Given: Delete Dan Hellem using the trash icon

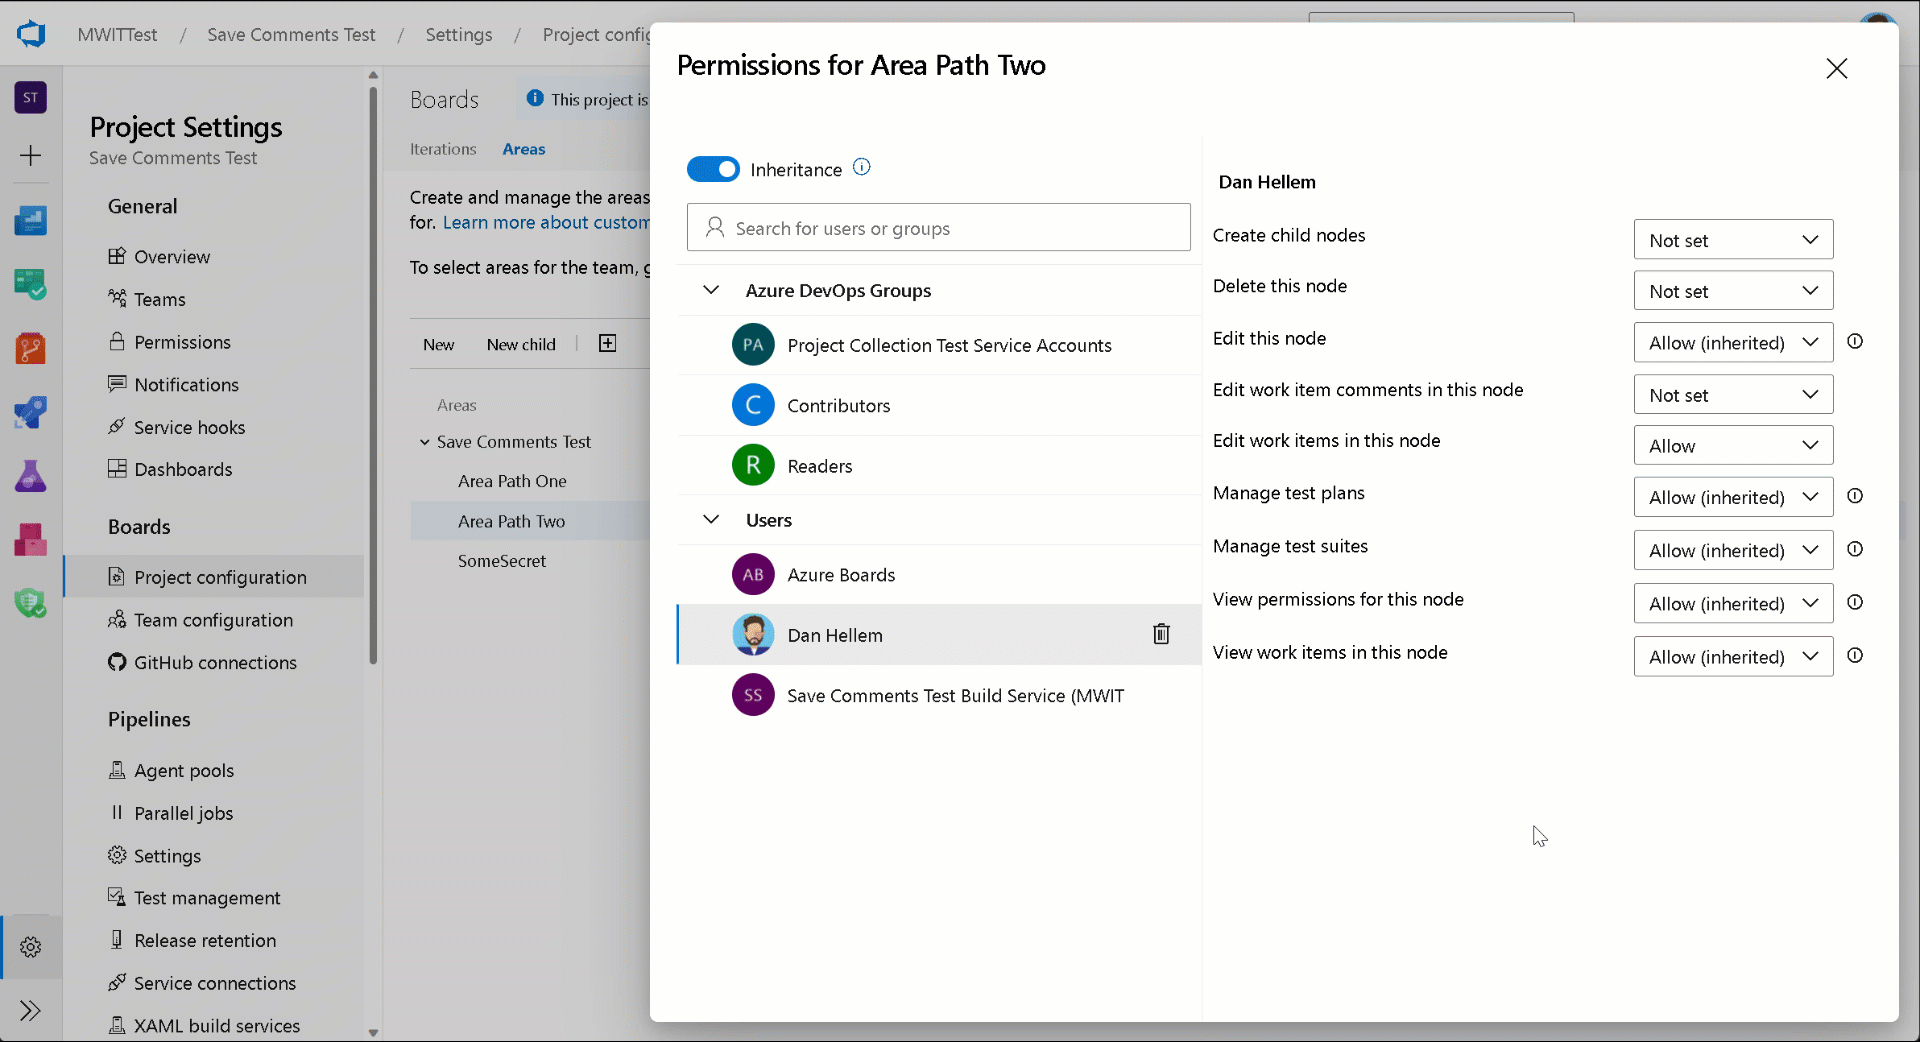Looking at the screenshot, I should click(x=1161, y=634).
